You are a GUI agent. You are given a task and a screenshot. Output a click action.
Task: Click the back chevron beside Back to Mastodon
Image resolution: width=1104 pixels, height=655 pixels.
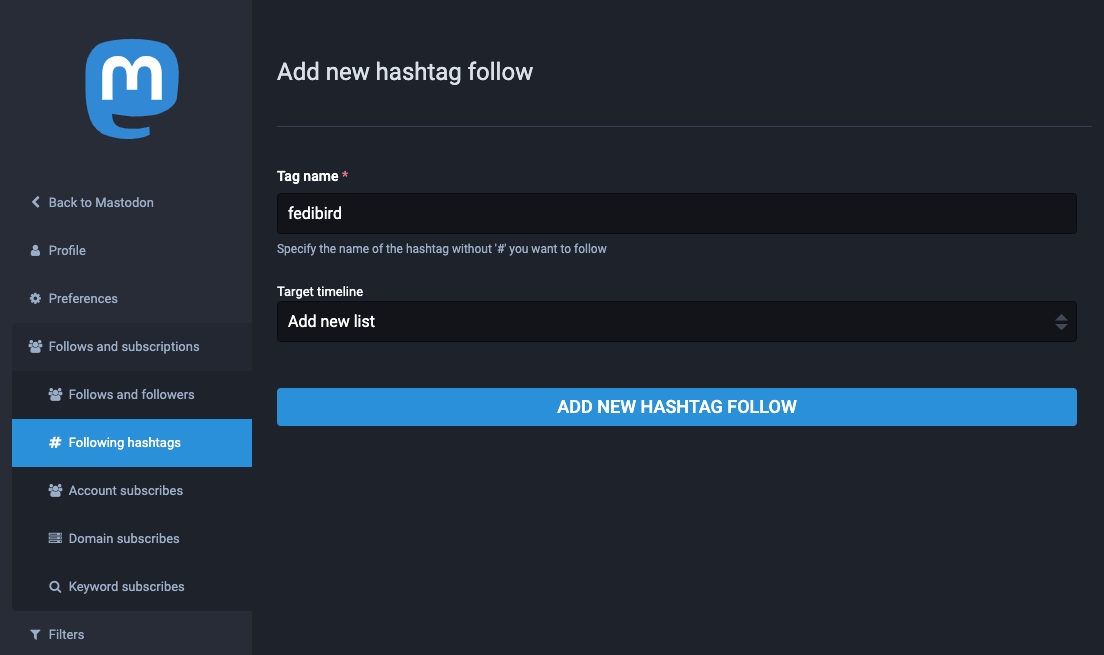click(x=35, y=202)
